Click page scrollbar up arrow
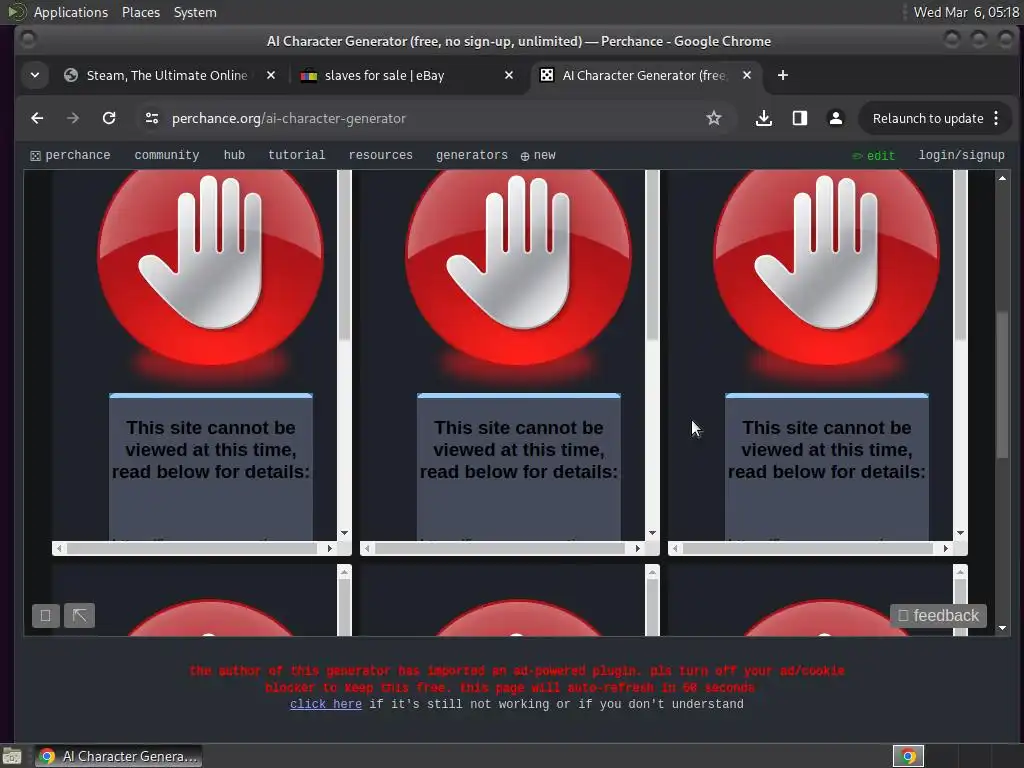Screen dimensions: 1024x768 1002,178
